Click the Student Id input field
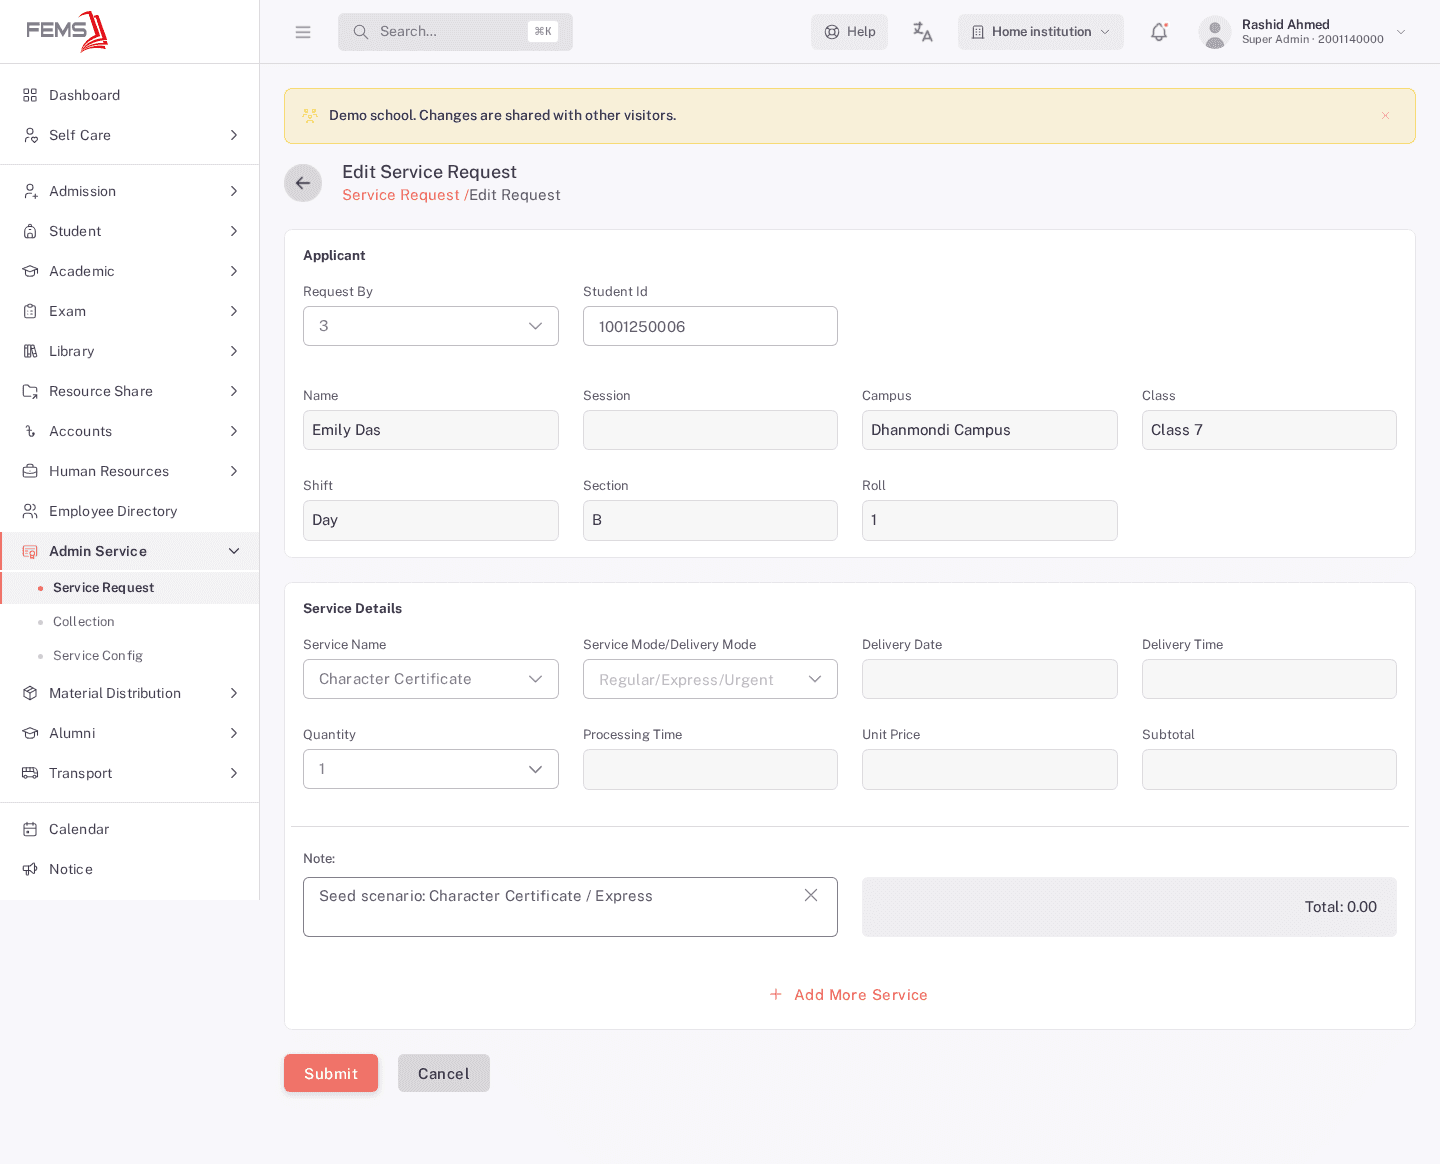This screenshot has width=1440, height=1164. point(710,326)
